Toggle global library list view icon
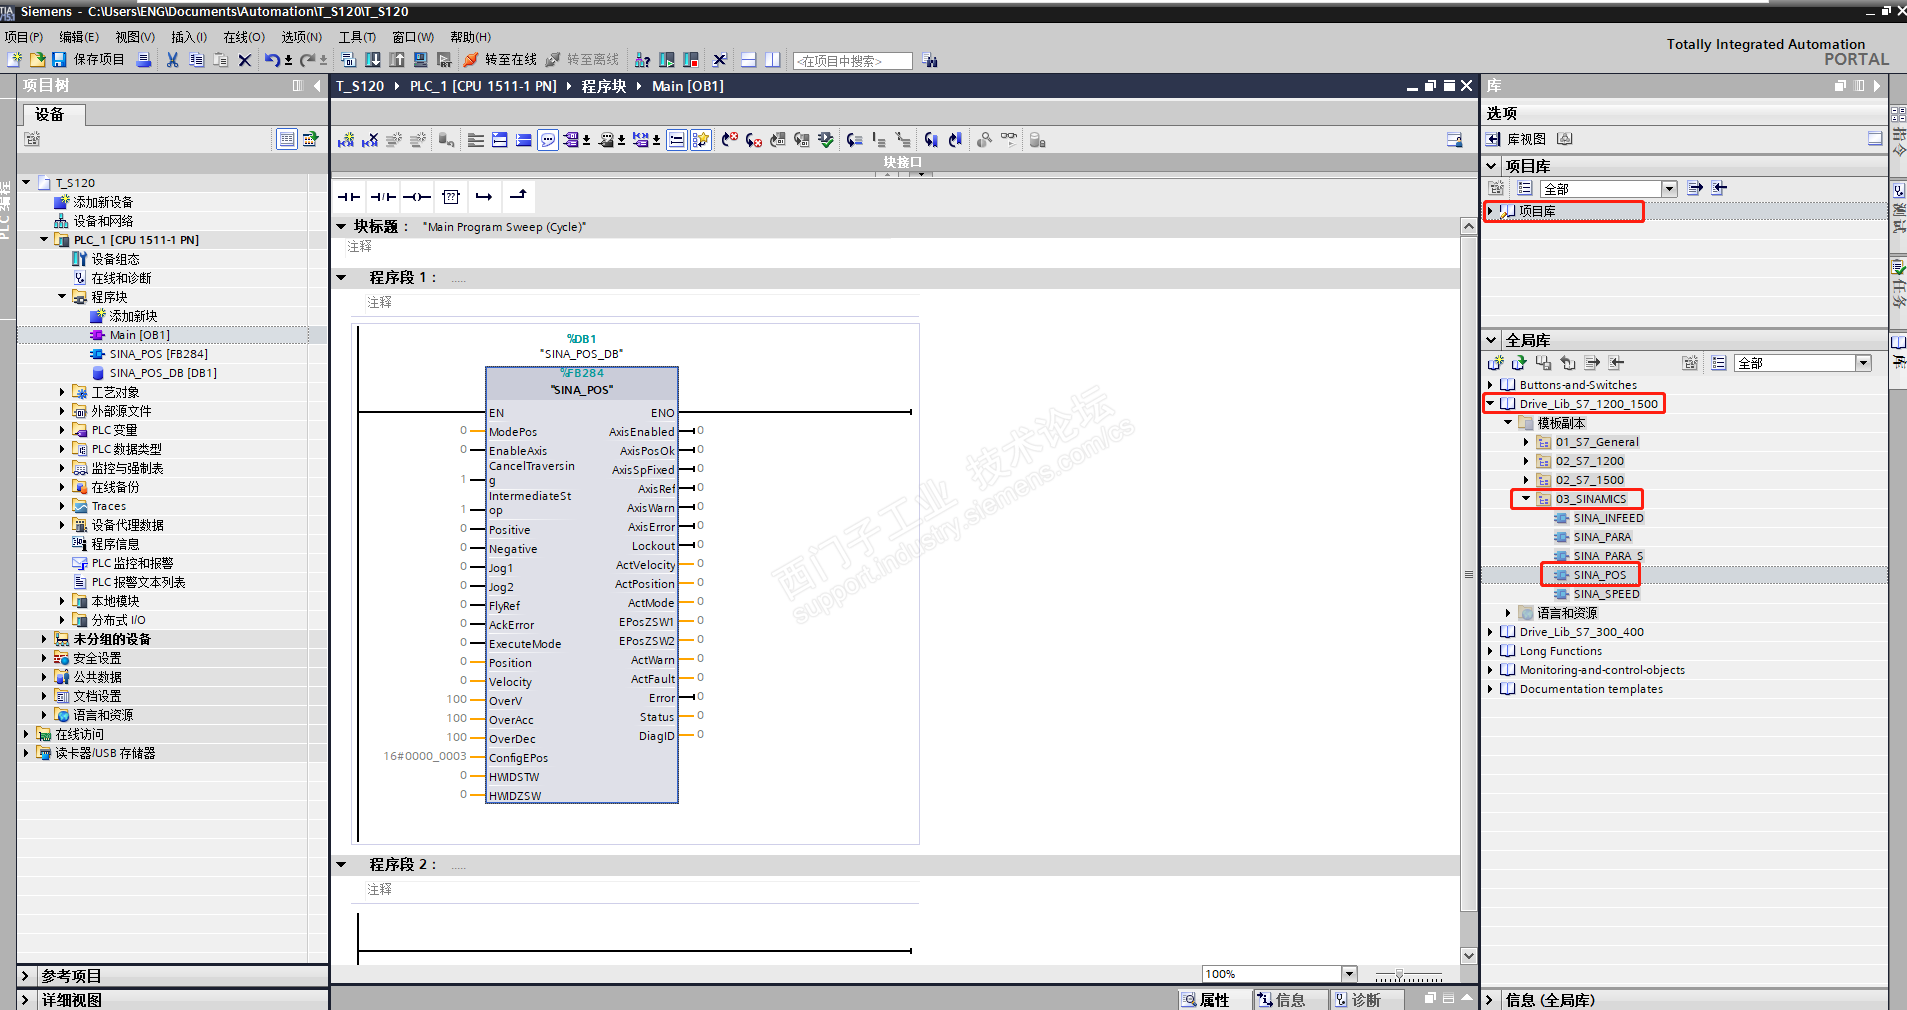 click(1719, 363)
